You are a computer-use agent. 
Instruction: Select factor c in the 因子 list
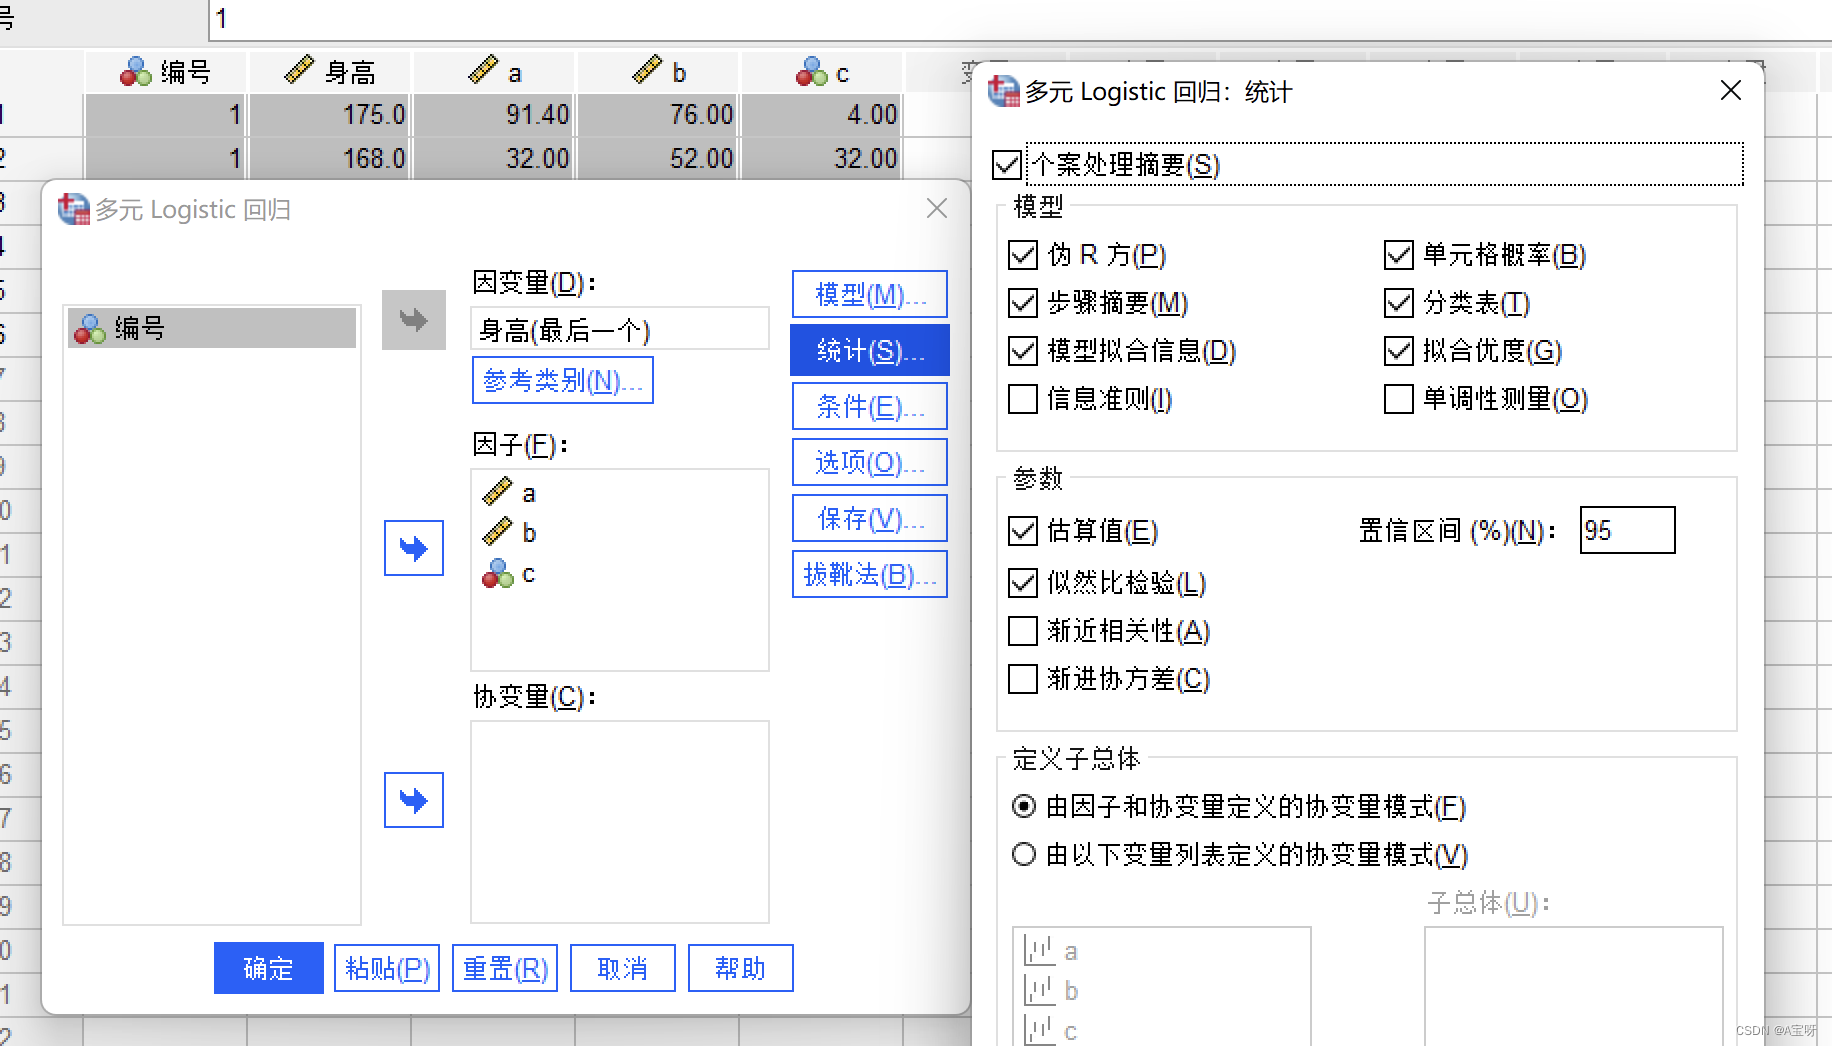[510, 574]
